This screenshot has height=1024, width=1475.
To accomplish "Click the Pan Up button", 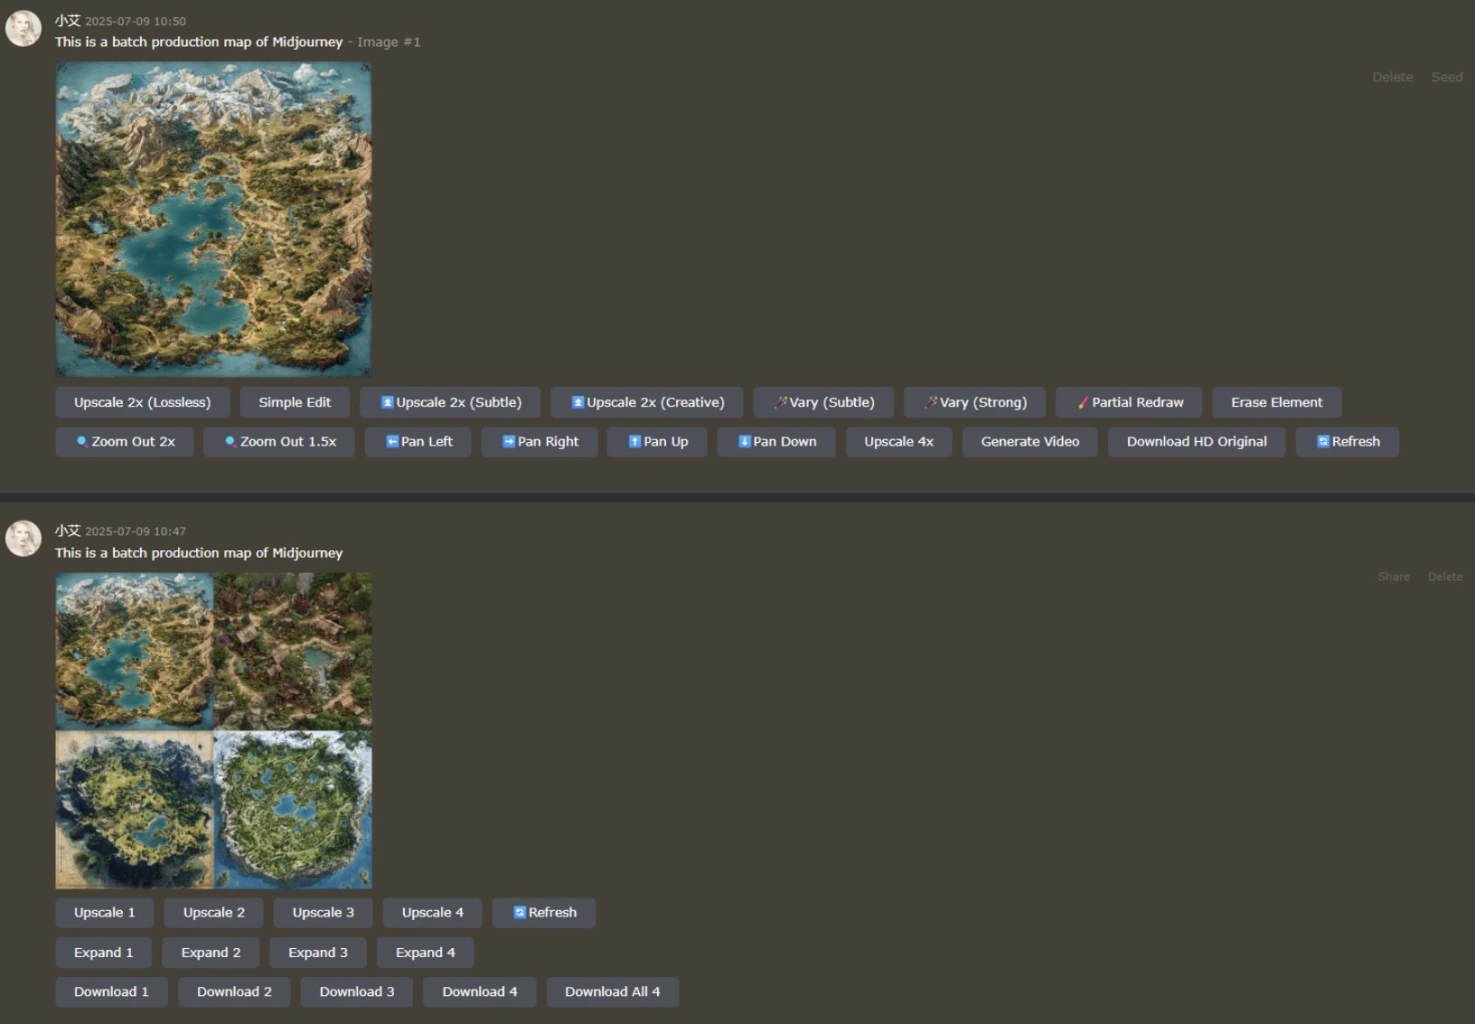I will pos(657,441).
